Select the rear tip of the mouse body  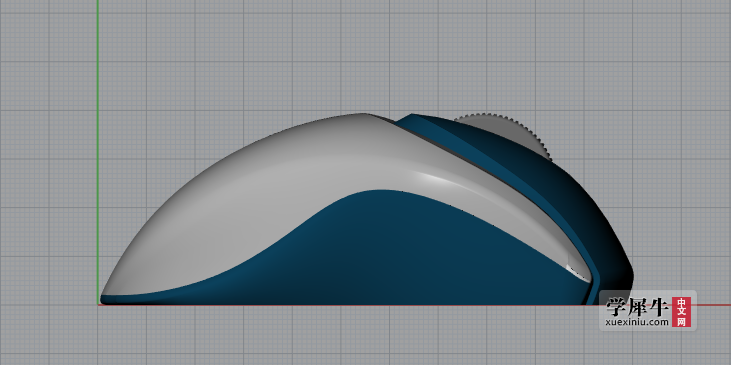pyautogui.click(x=103, y=298)
